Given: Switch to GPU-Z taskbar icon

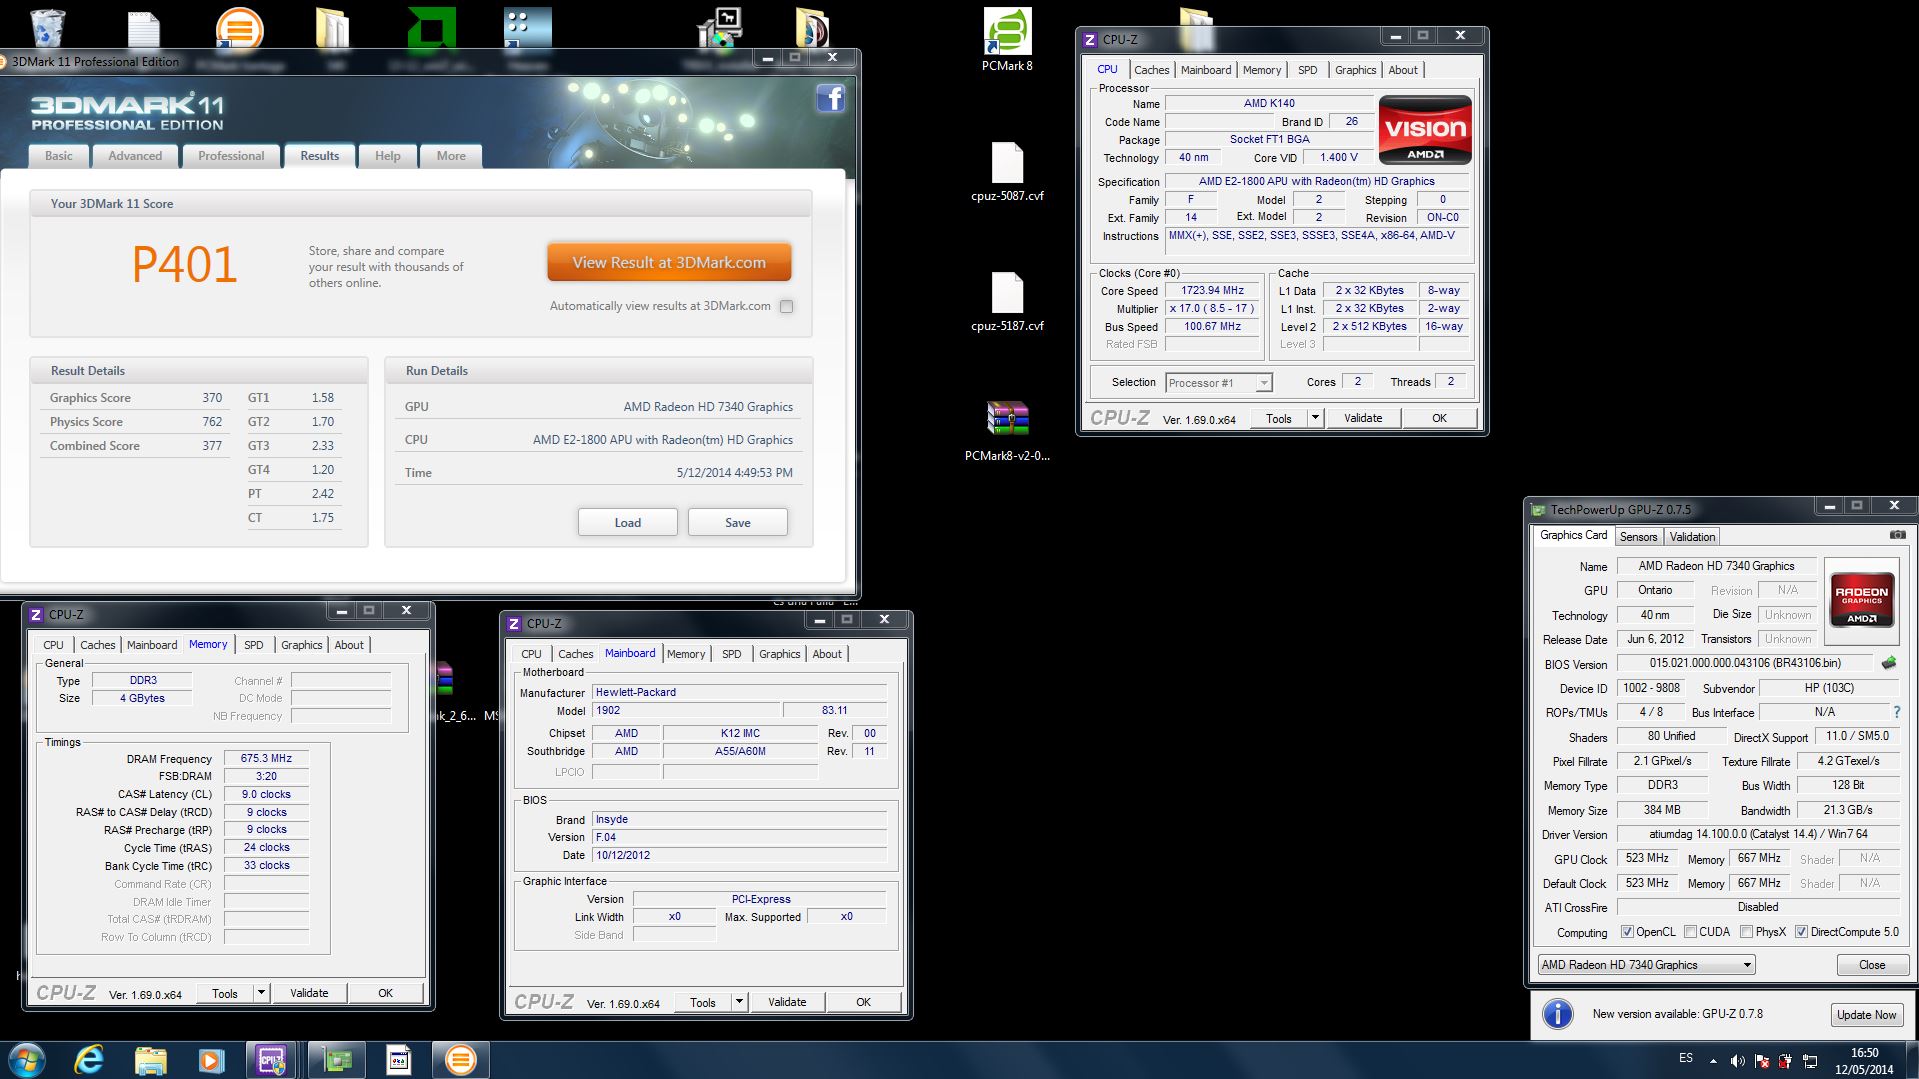Looking at the screenshot, I should coord(337,1060).
